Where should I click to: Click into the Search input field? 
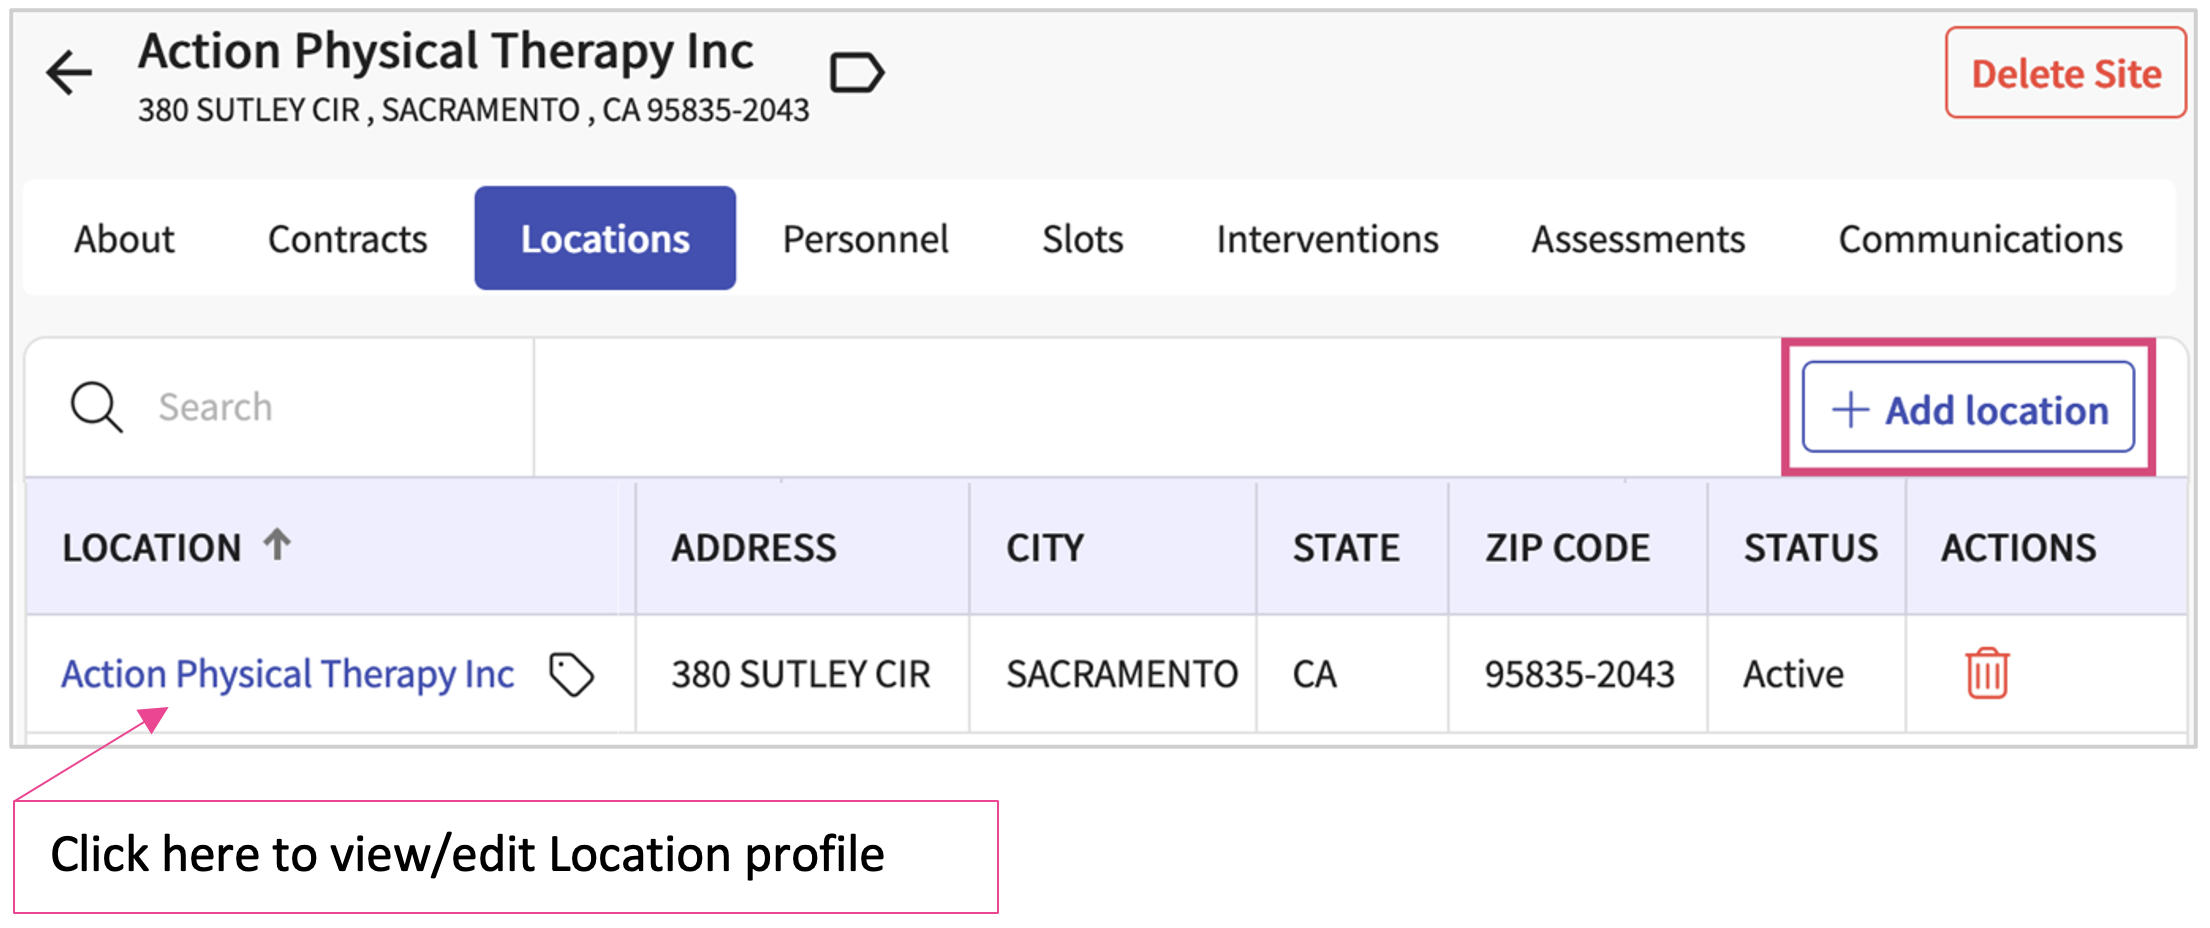click(330, 407)
